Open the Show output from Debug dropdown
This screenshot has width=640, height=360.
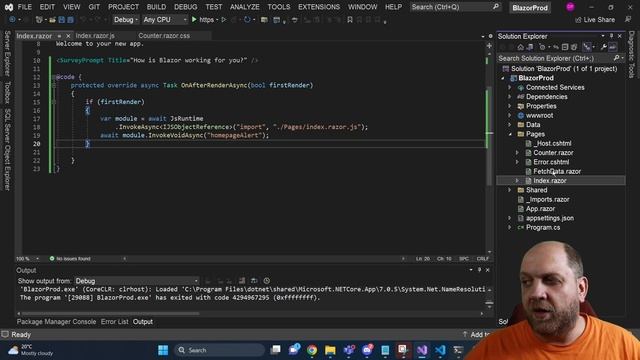[136, 281]
